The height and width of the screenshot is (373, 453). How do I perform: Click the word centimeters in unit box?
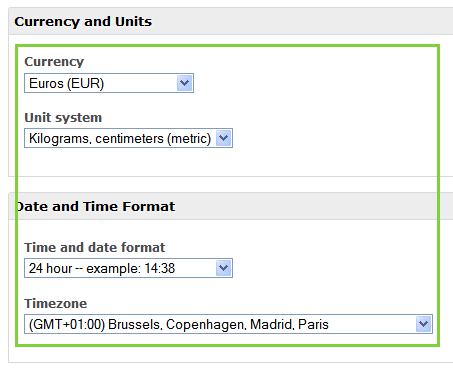pyautogui.click(x=129, y=139)
